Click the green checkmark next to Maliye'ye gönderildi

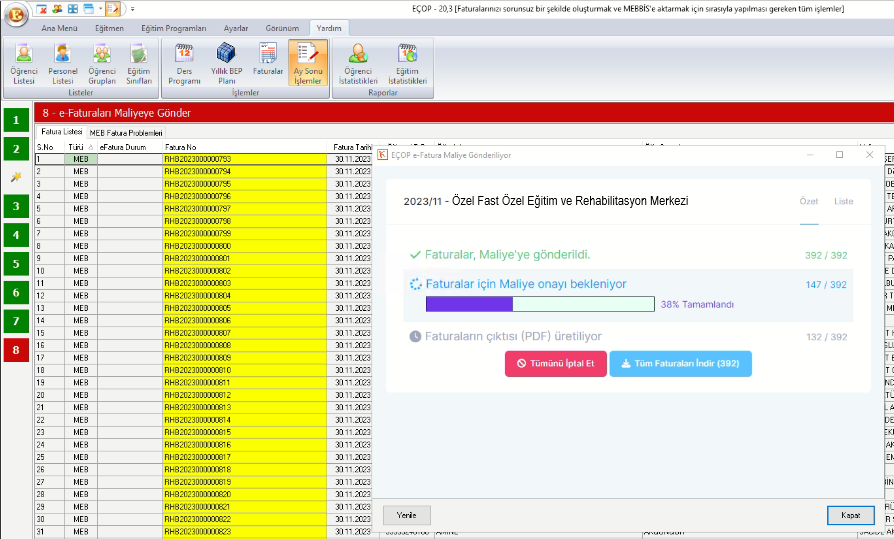(415, 255)
